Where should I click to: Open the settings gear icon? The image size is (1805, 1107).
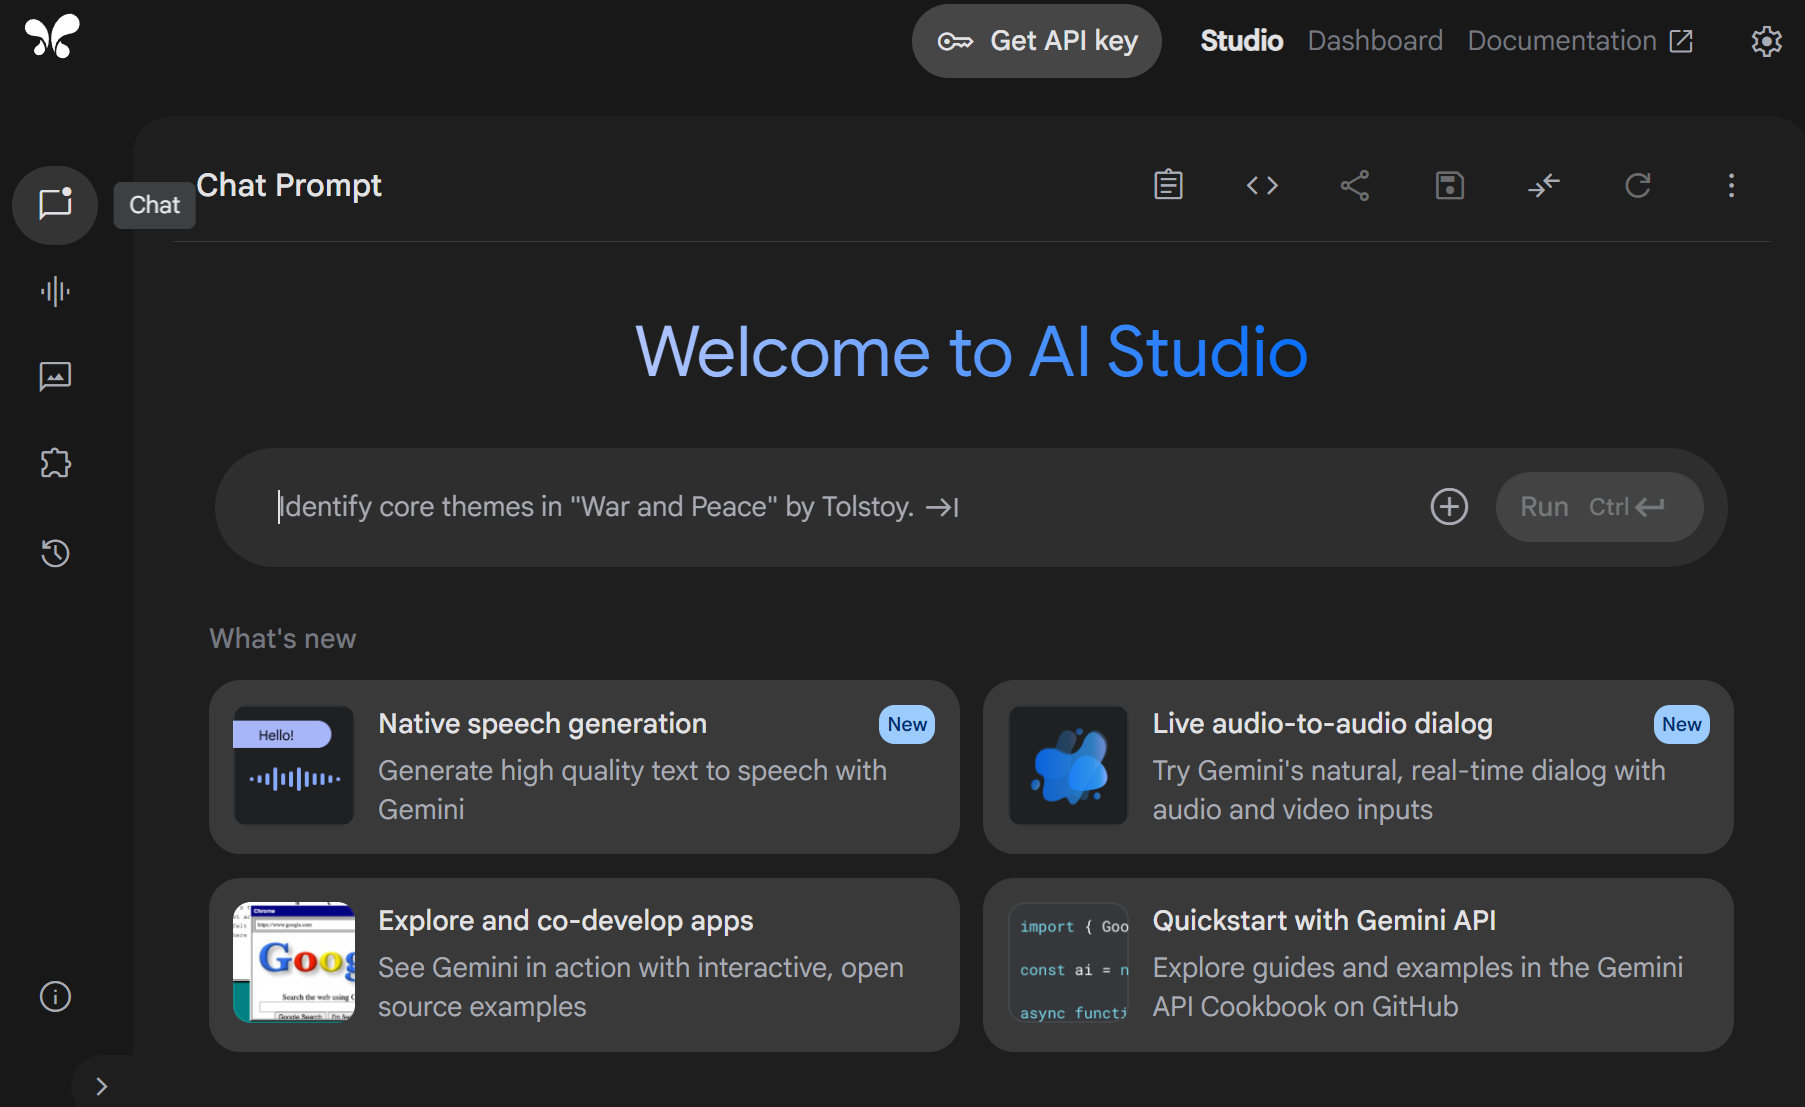click(1766, 41)
